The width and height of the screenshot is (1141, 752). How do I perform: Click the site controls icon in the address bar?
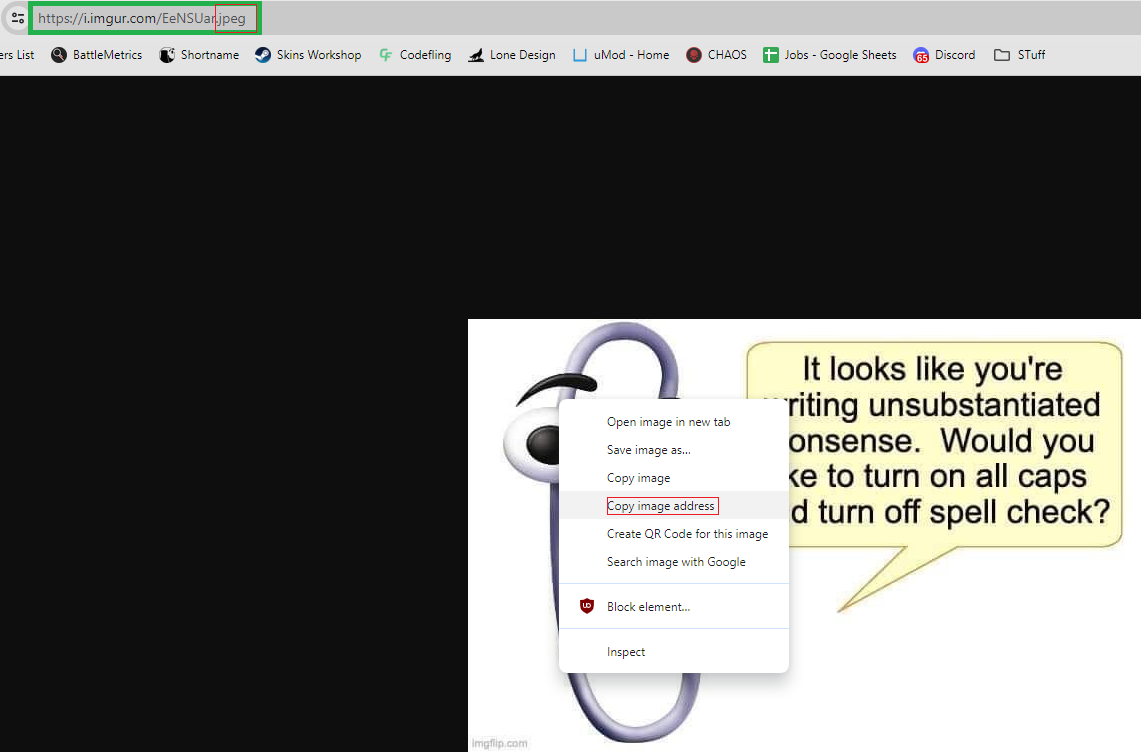[x=17, y=18]
